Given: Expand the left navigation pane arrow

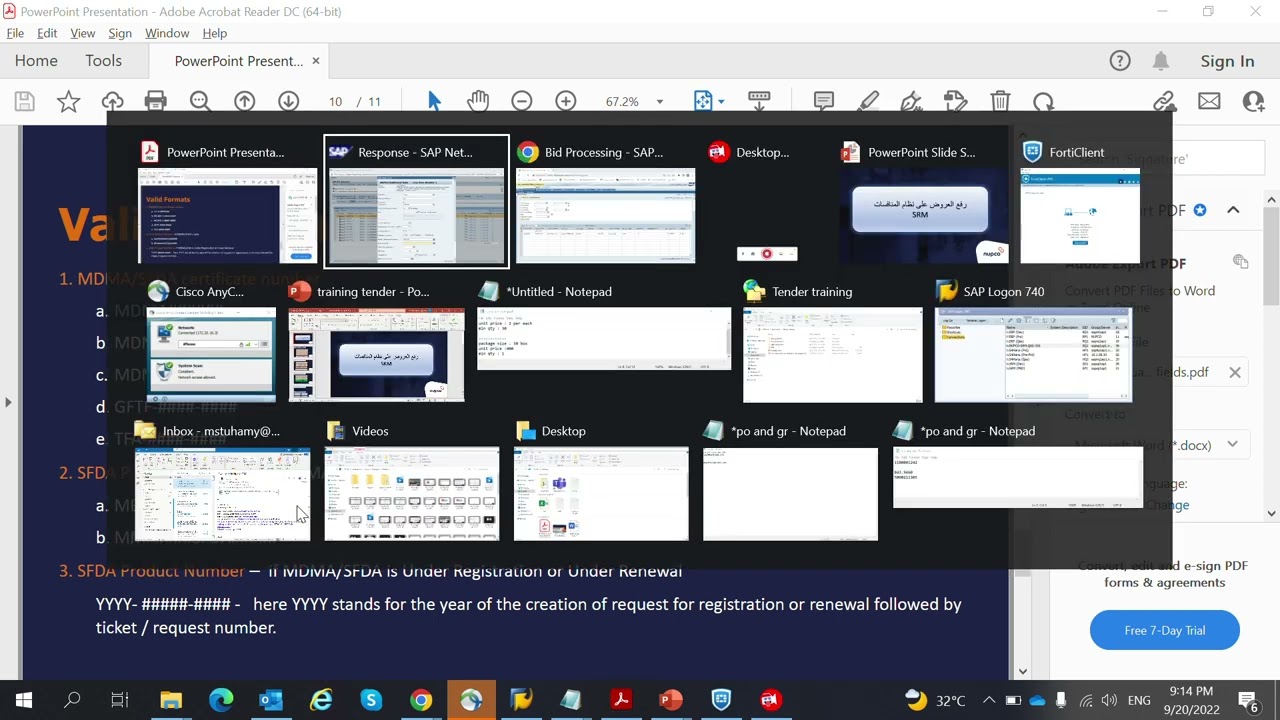Looking at the screenshot, I should [x=8, y=402].
